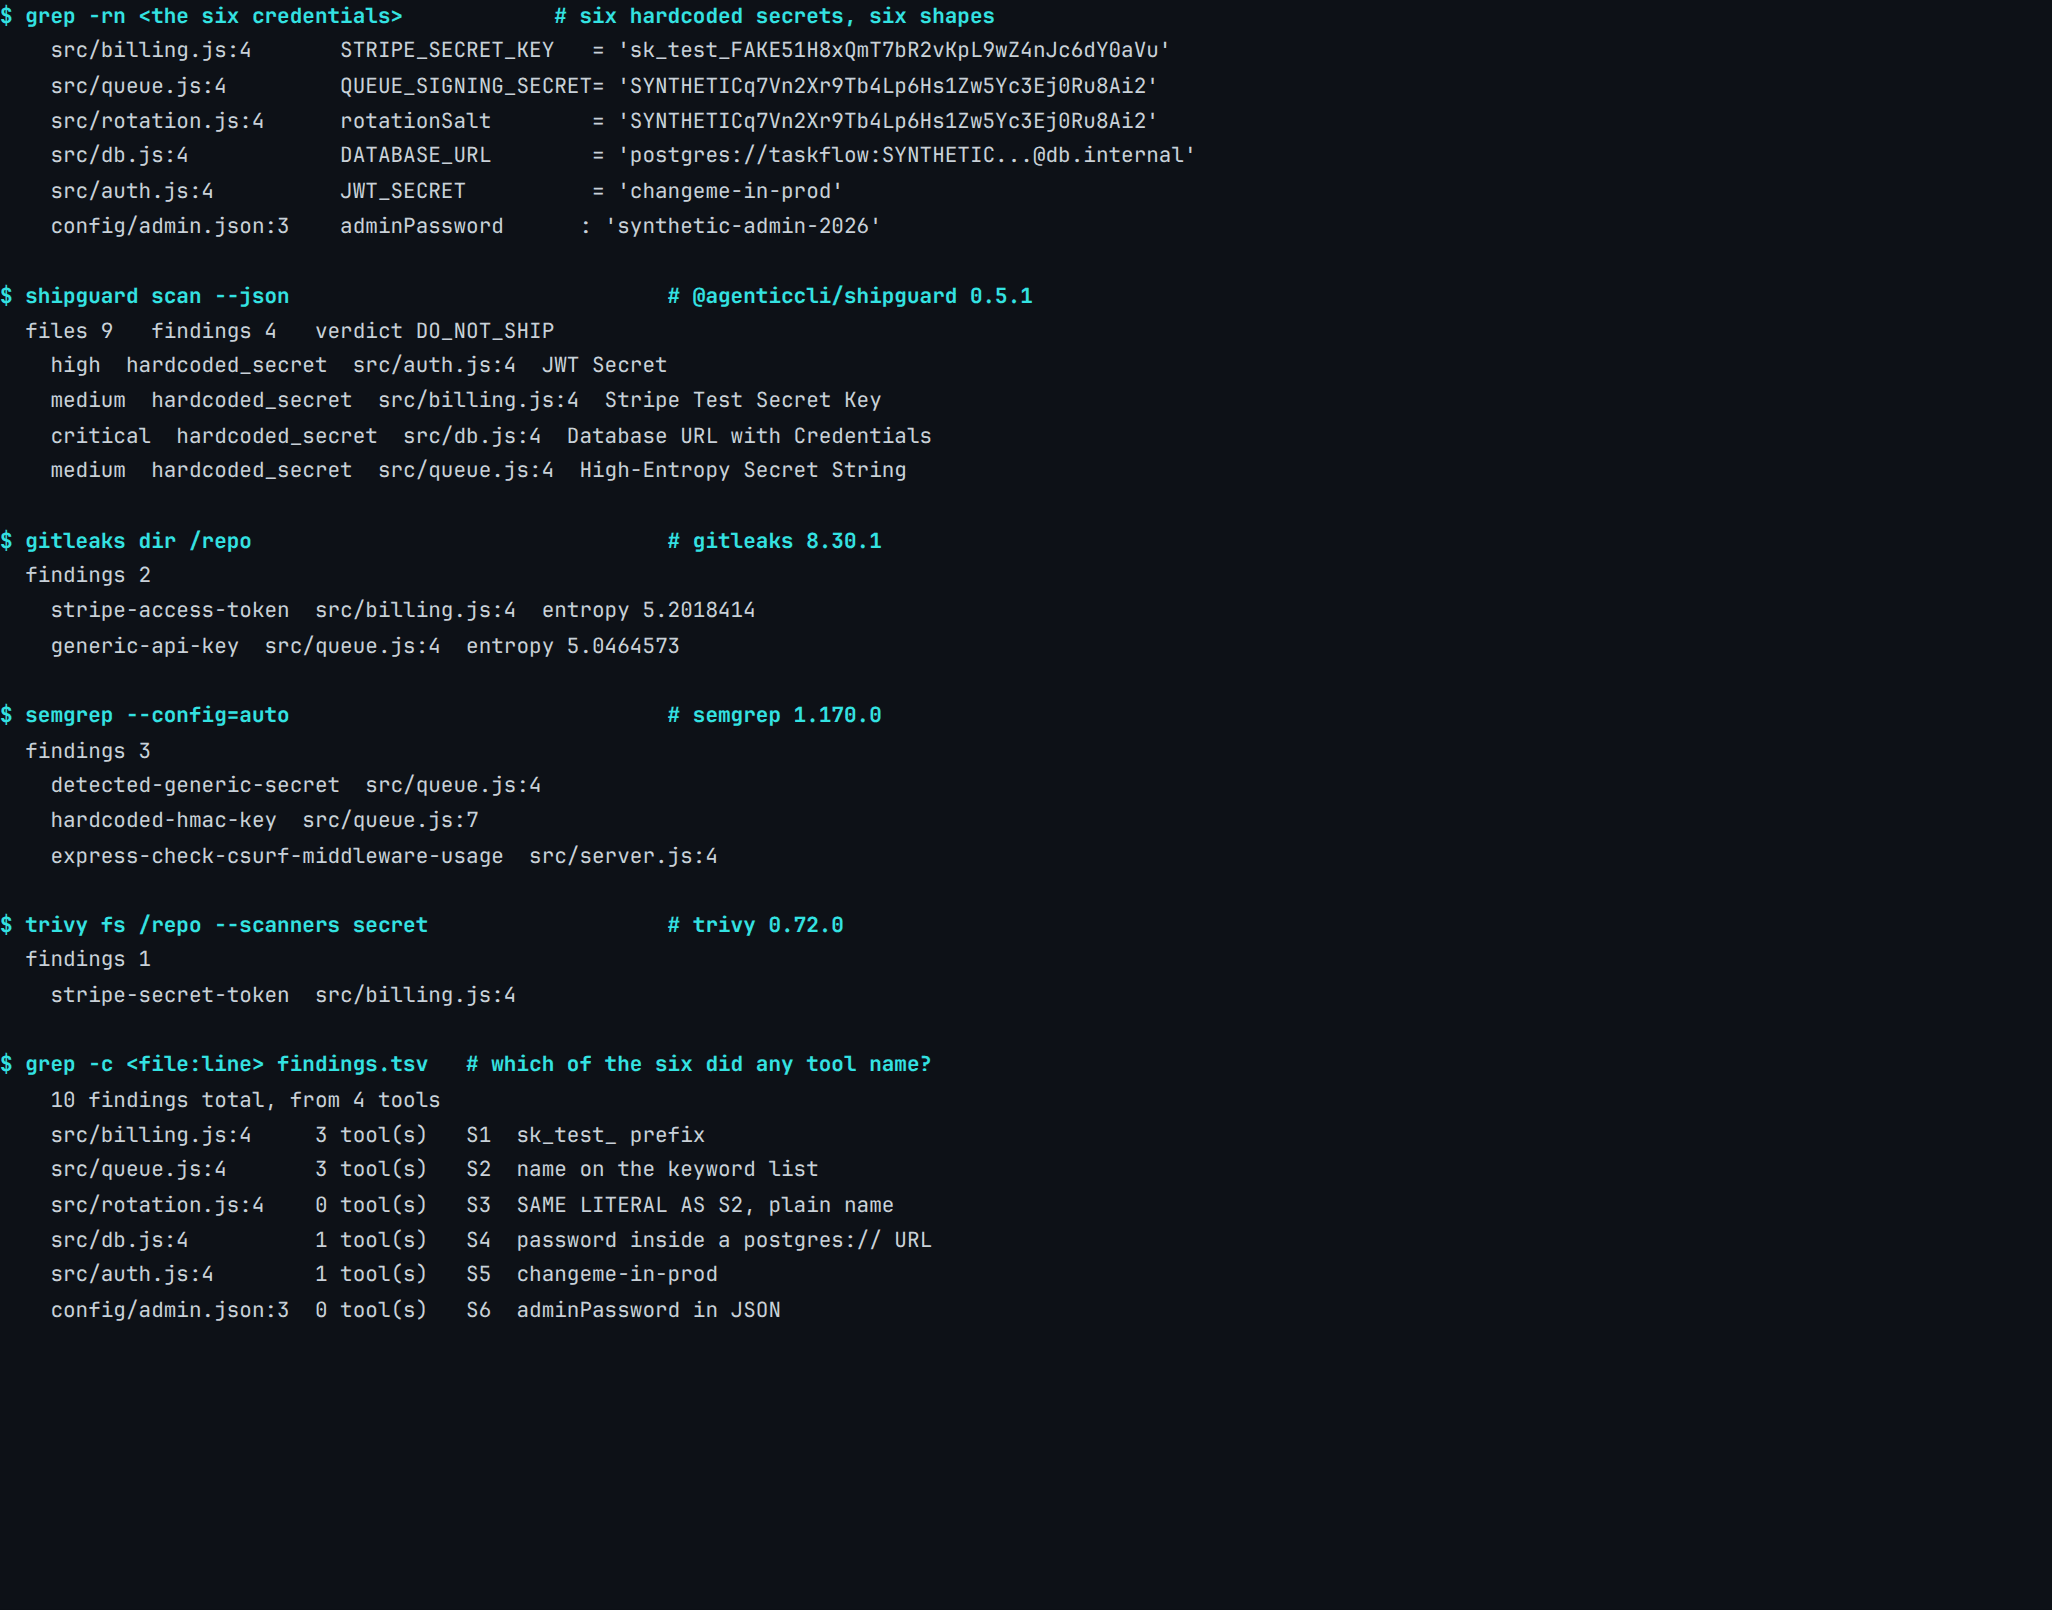
Task: Select the QUEUE_SIGNING_SECRET variable name
Action: [466, 86]
